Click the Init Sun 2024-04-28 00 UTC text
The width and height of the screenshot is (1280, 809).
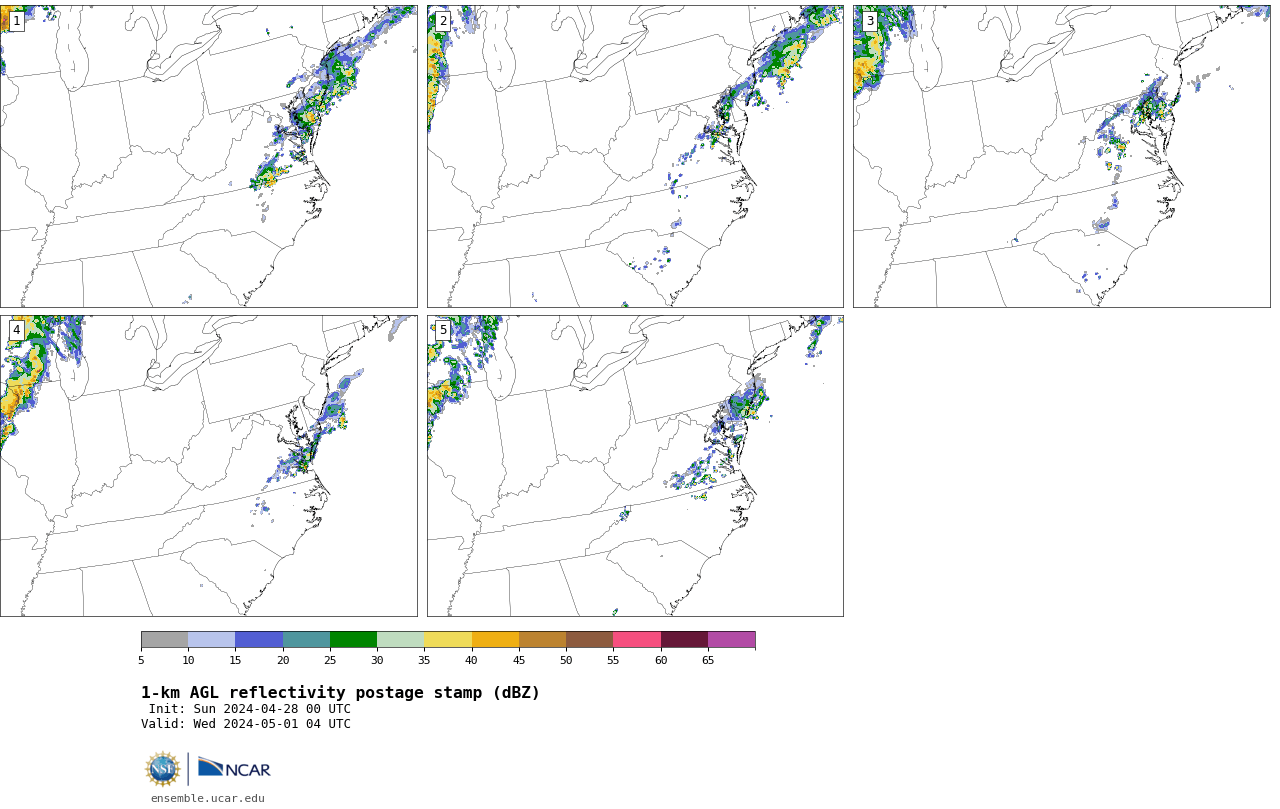tap(250, 709)
